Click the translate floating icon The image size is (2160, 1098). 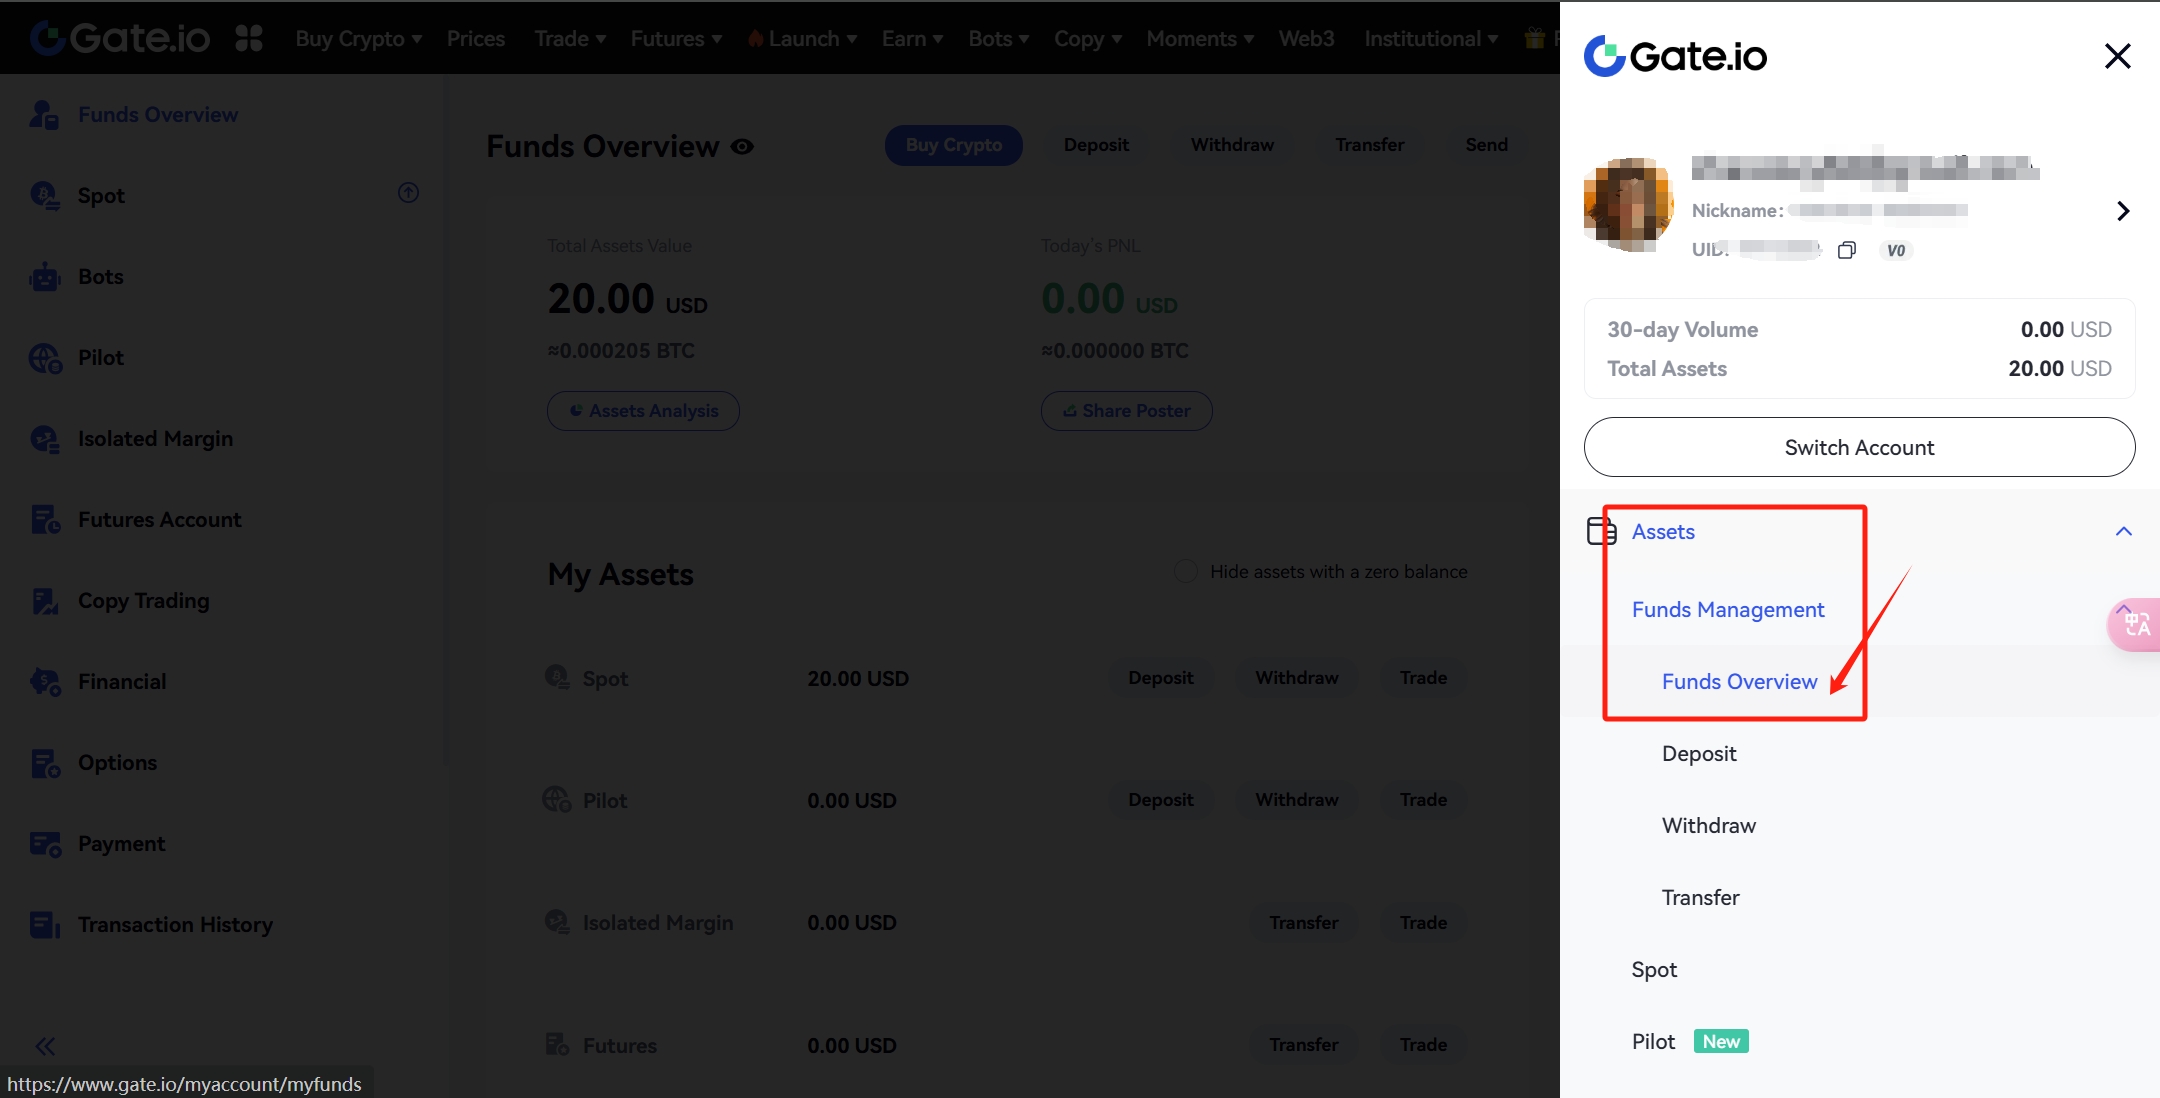click(x=2136, y=625)
